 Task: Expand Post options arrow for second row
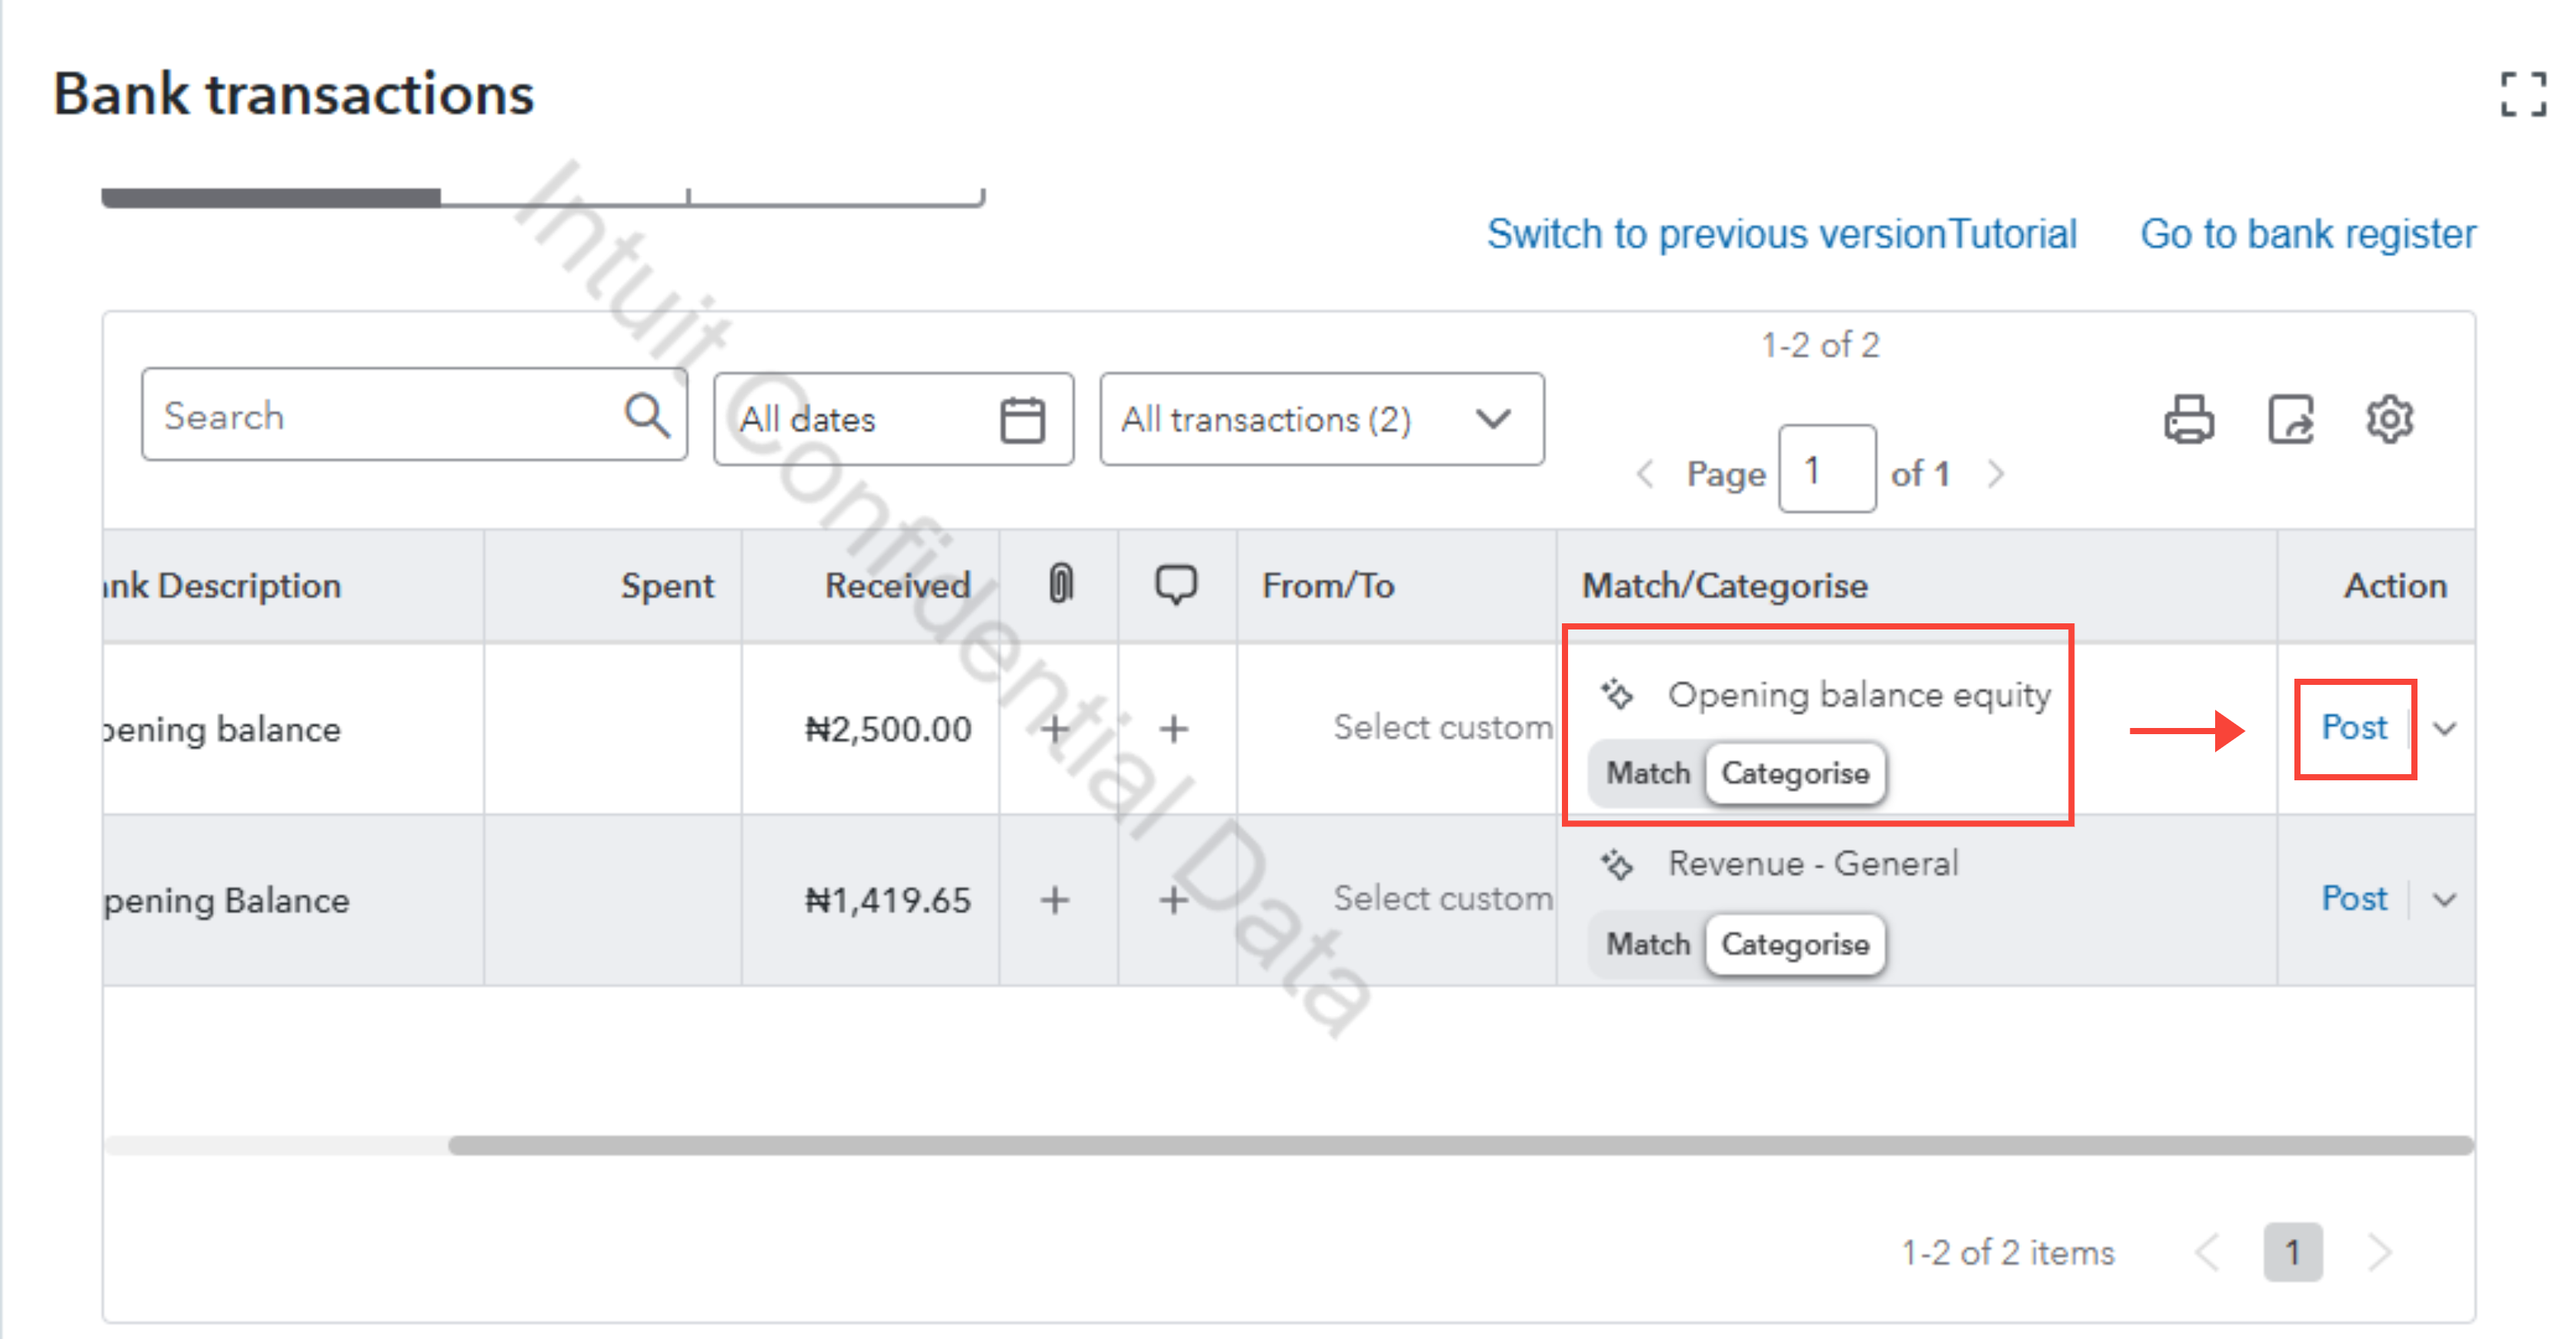click(2445, 900)
